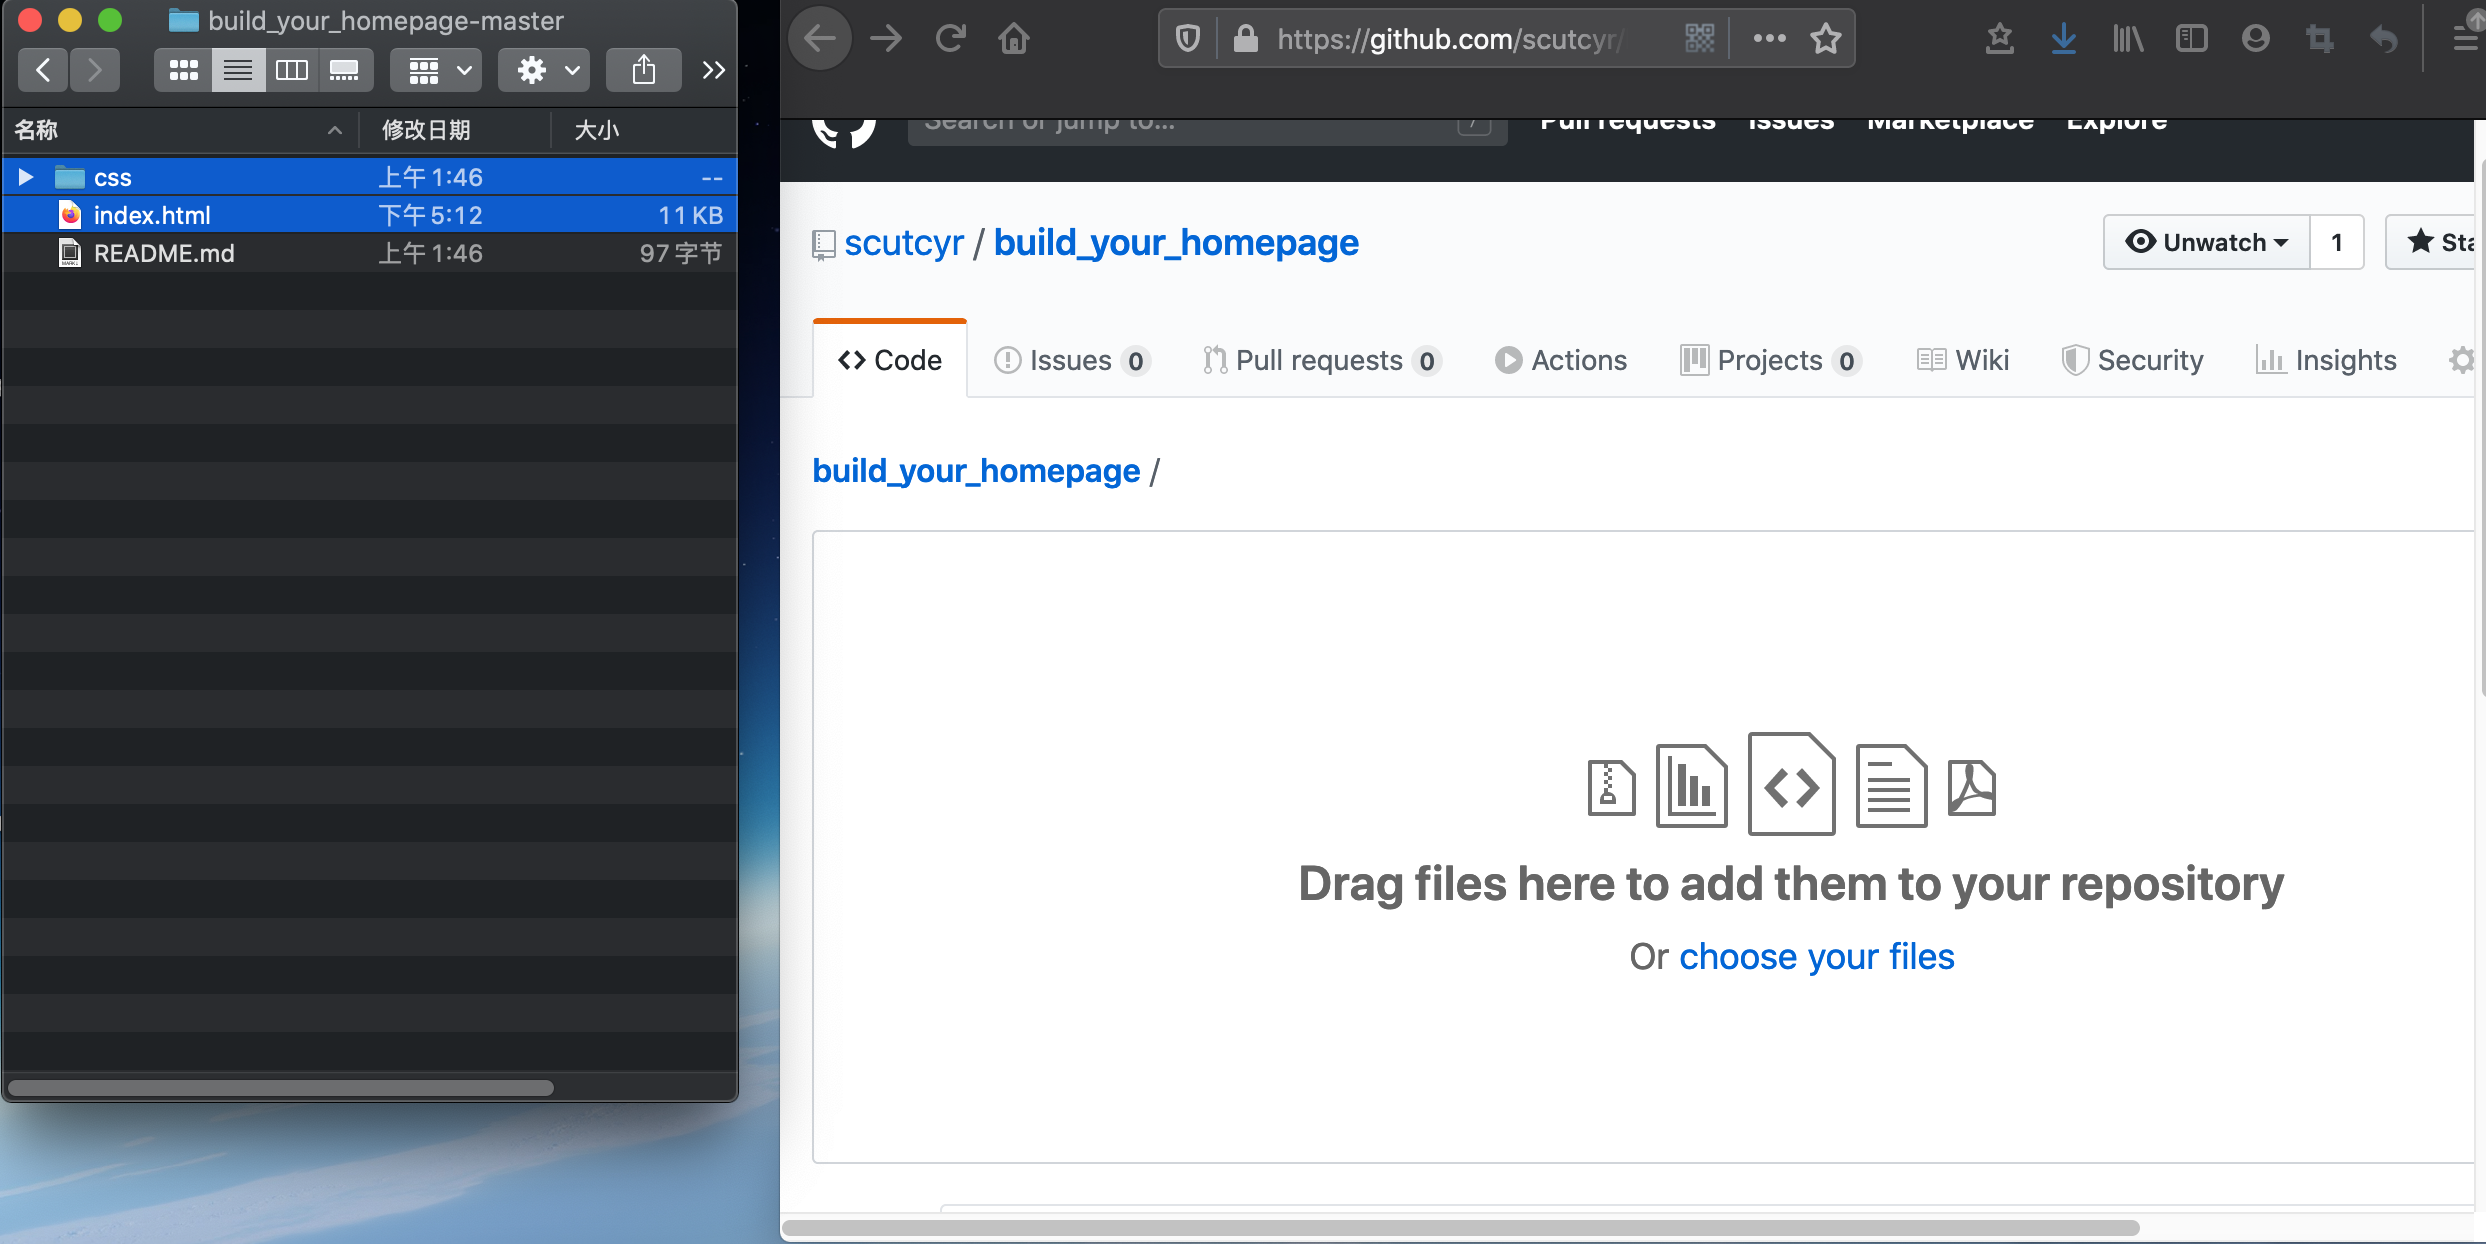Click choose your files link
2486x1244 pixels.
click(x=1815, y=955)
